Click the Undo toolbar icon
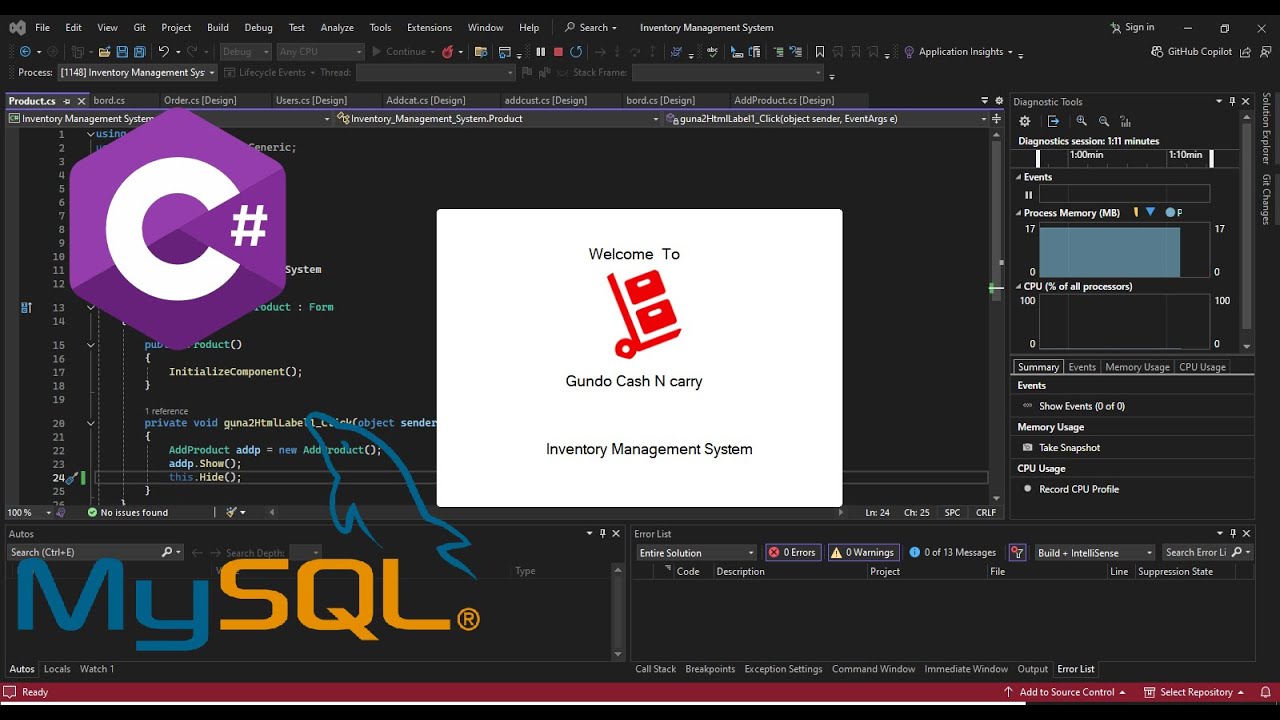 pyautogui.click(x=164, y=52)
